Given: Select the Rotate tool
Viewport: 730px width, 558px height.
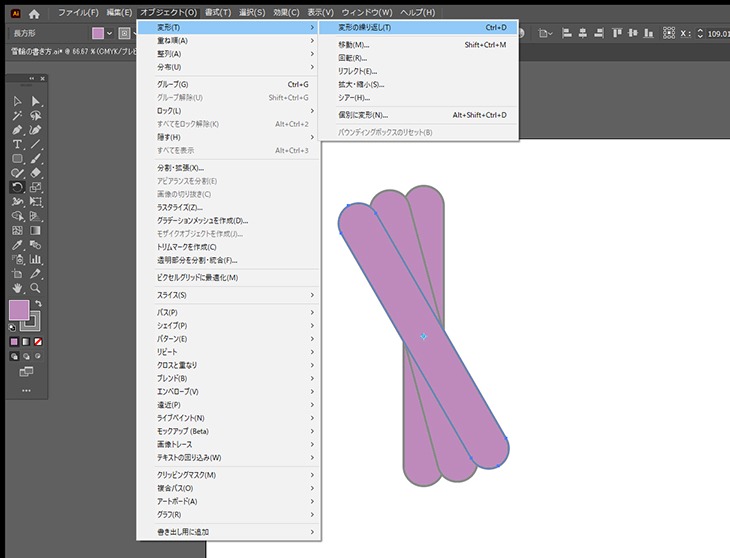Looking at the screenshot, I should click(x=17, y=187).
